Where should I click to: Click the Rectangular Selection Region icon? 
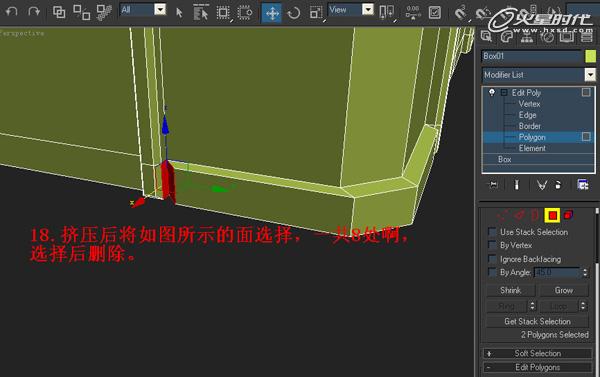point(223,13)
